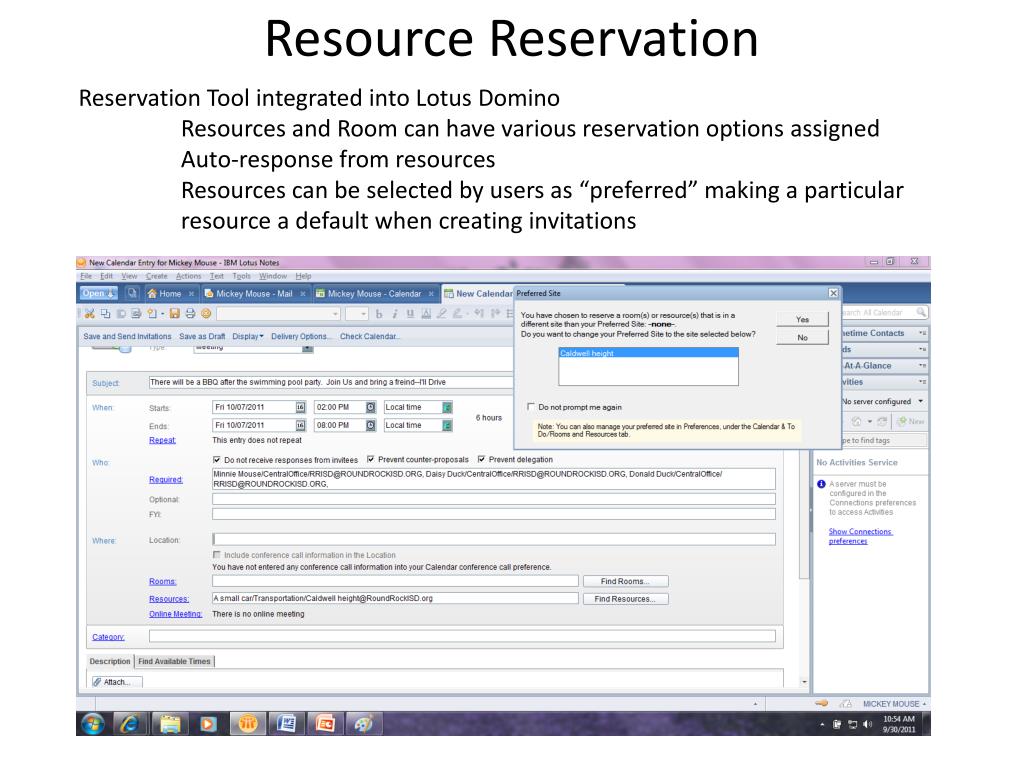Toggle Do not receive responses from invitees
Viewport: 1024px width, 768px height.
click(x=217, y=460)
